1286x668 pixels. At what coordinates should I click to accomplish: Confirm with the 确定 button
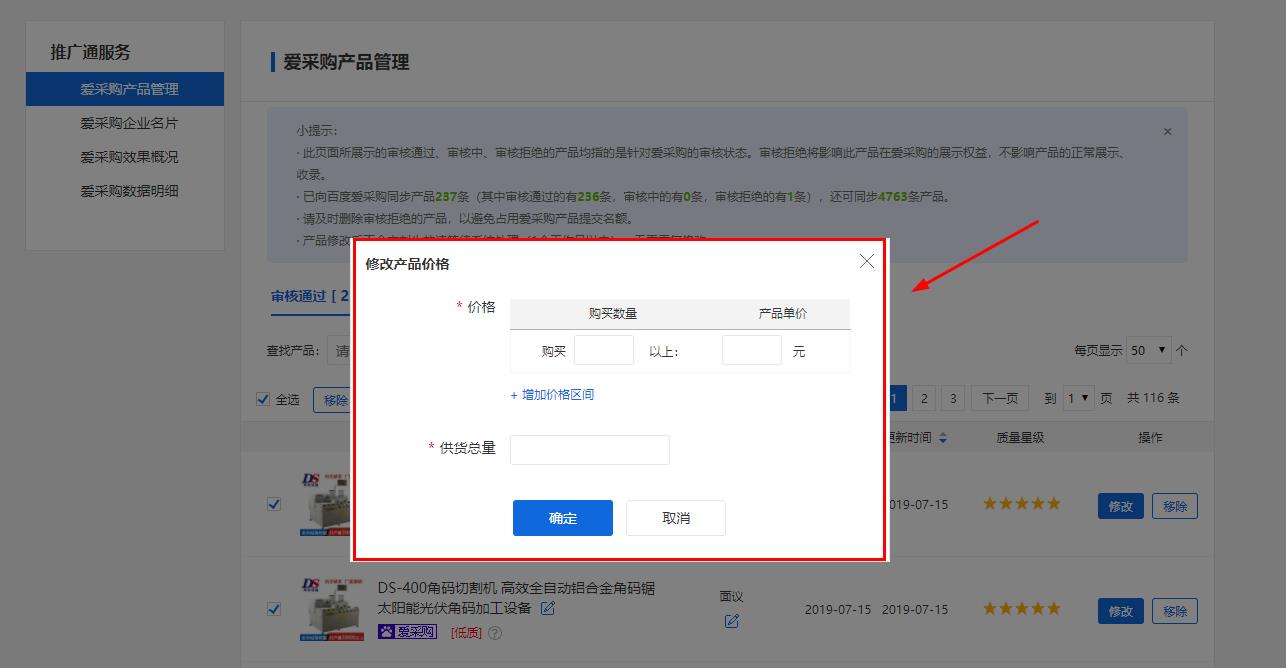click(x=563, y=518)
